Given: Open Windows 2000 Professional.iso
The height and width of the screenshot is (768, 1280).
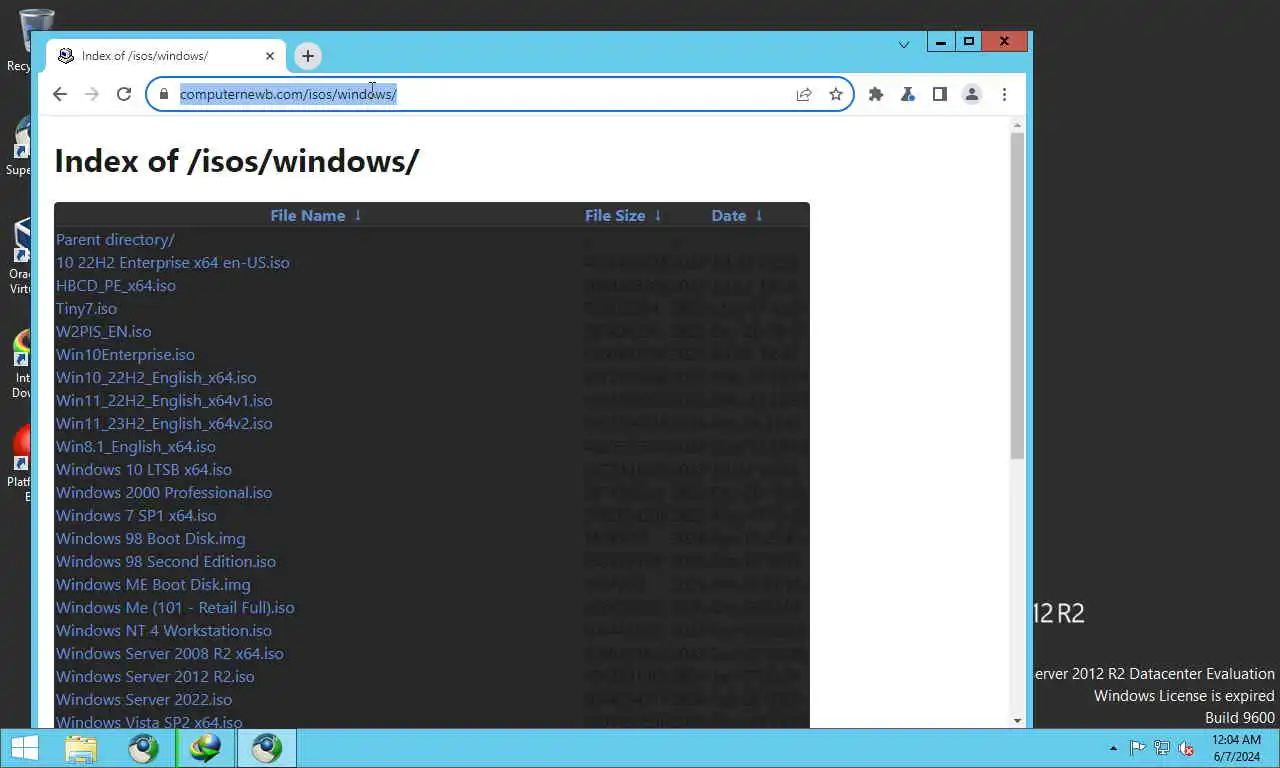Looking at the screenshot, I should (x=164, y=493).
